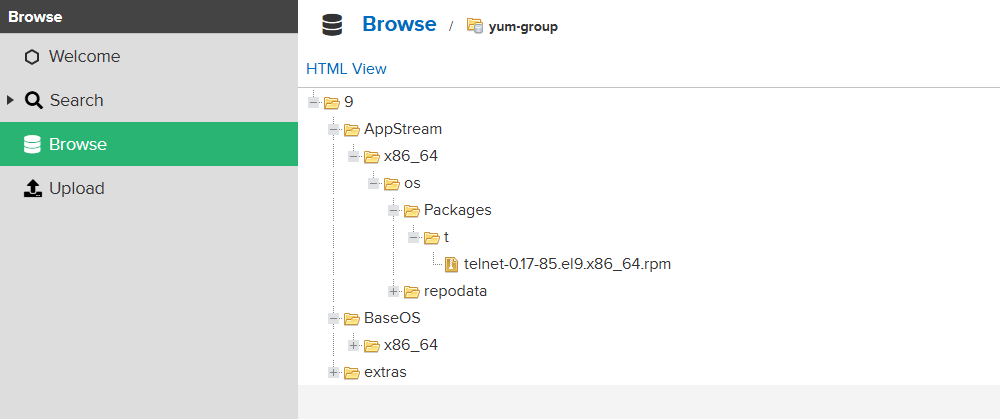
Task: Click the large database icon in header
Action: coord(332,26)
